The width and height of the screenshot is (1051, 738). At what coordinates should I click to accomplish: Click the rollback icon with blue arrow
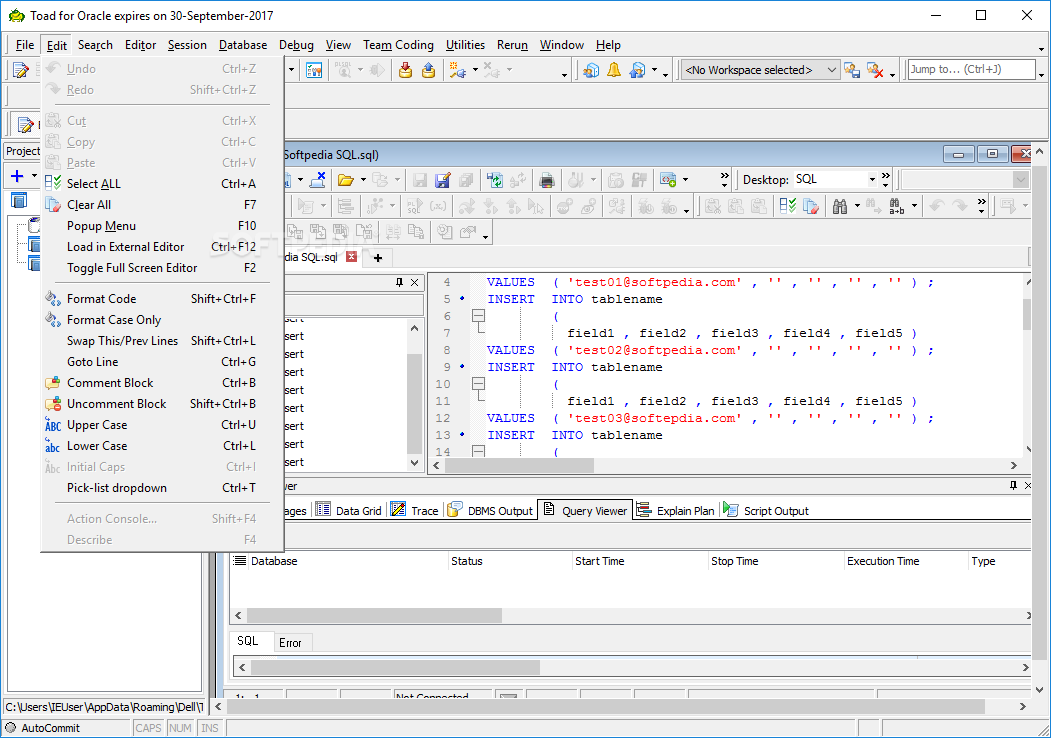[x=428, y=70]
